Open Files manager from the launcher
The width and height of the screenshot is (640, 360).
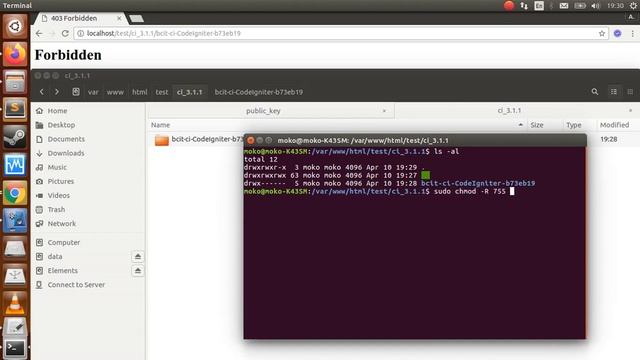(x=15, y=82)
